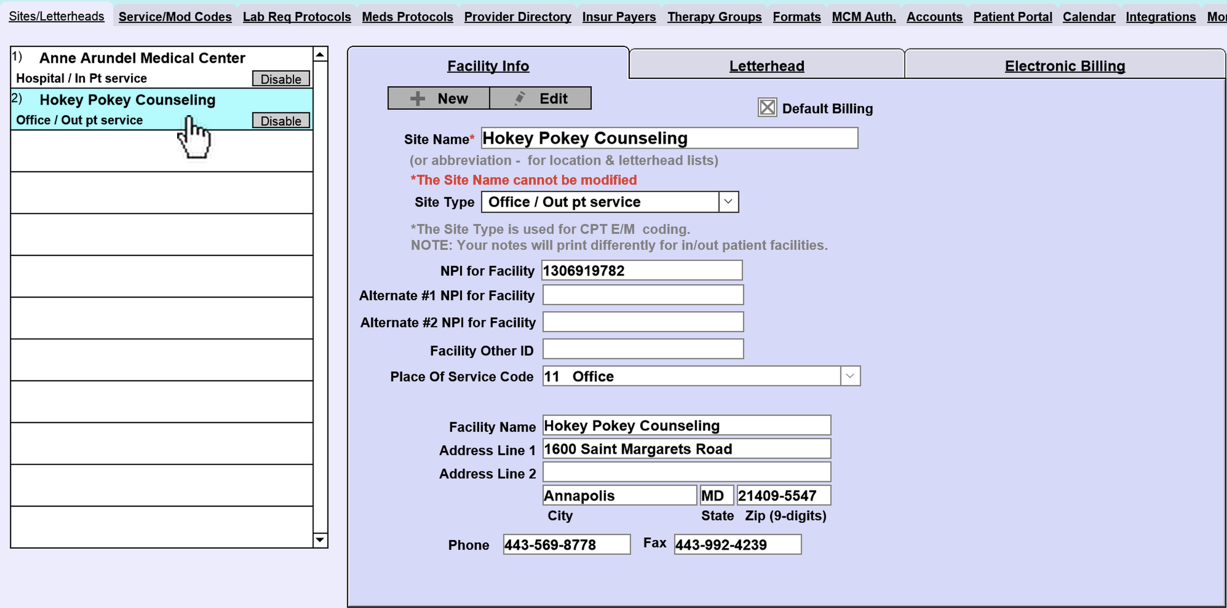Click the State field showing MD
Image resolution: width=1227 pixels, height=608 pixels.
coord(716,495)
